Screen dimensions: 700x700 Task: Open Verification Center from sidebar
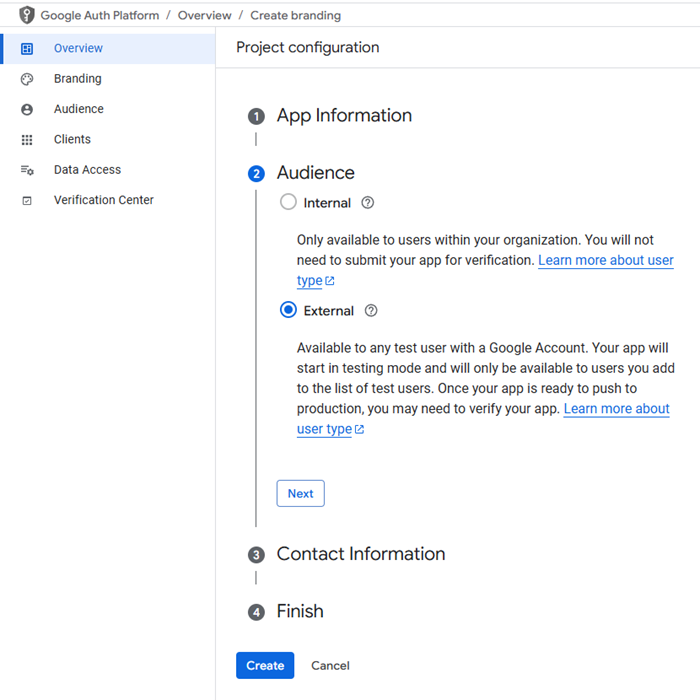[x=103, y=200]
